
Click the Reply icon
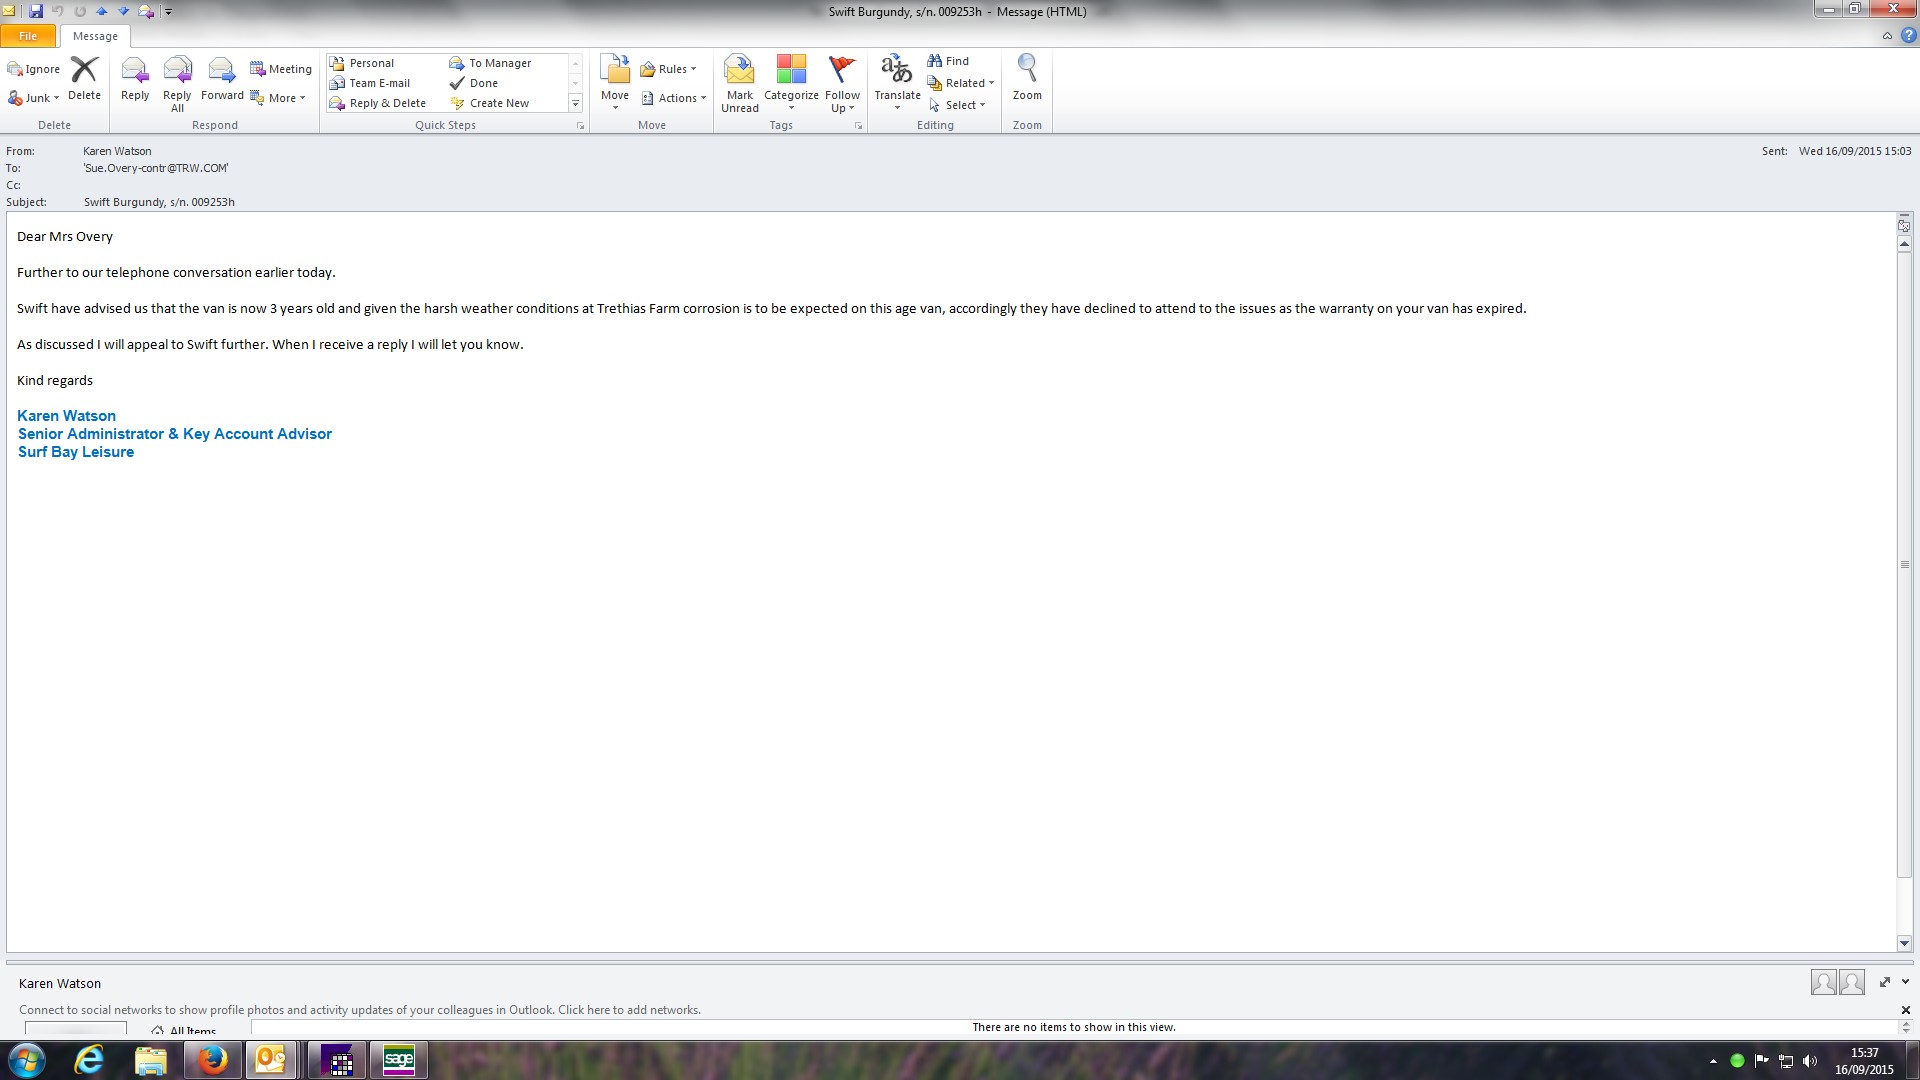click(135, 70)
